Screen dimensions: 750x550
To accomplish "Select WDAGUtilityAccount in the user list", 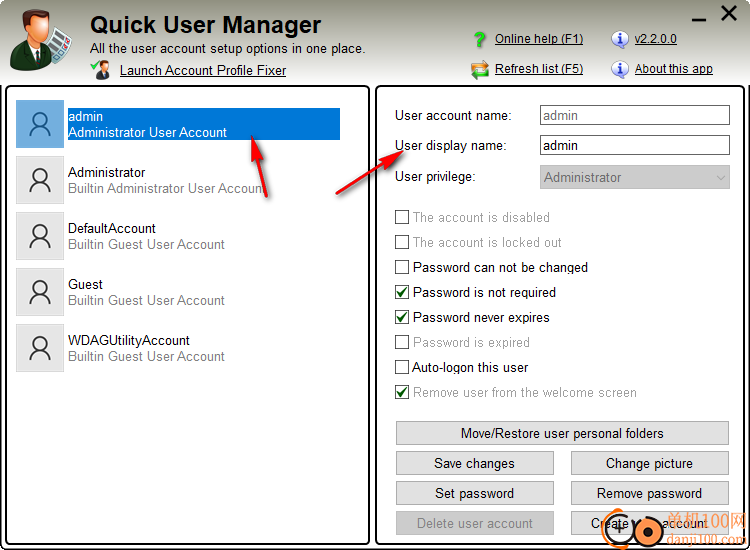I will tap(129, 340).
